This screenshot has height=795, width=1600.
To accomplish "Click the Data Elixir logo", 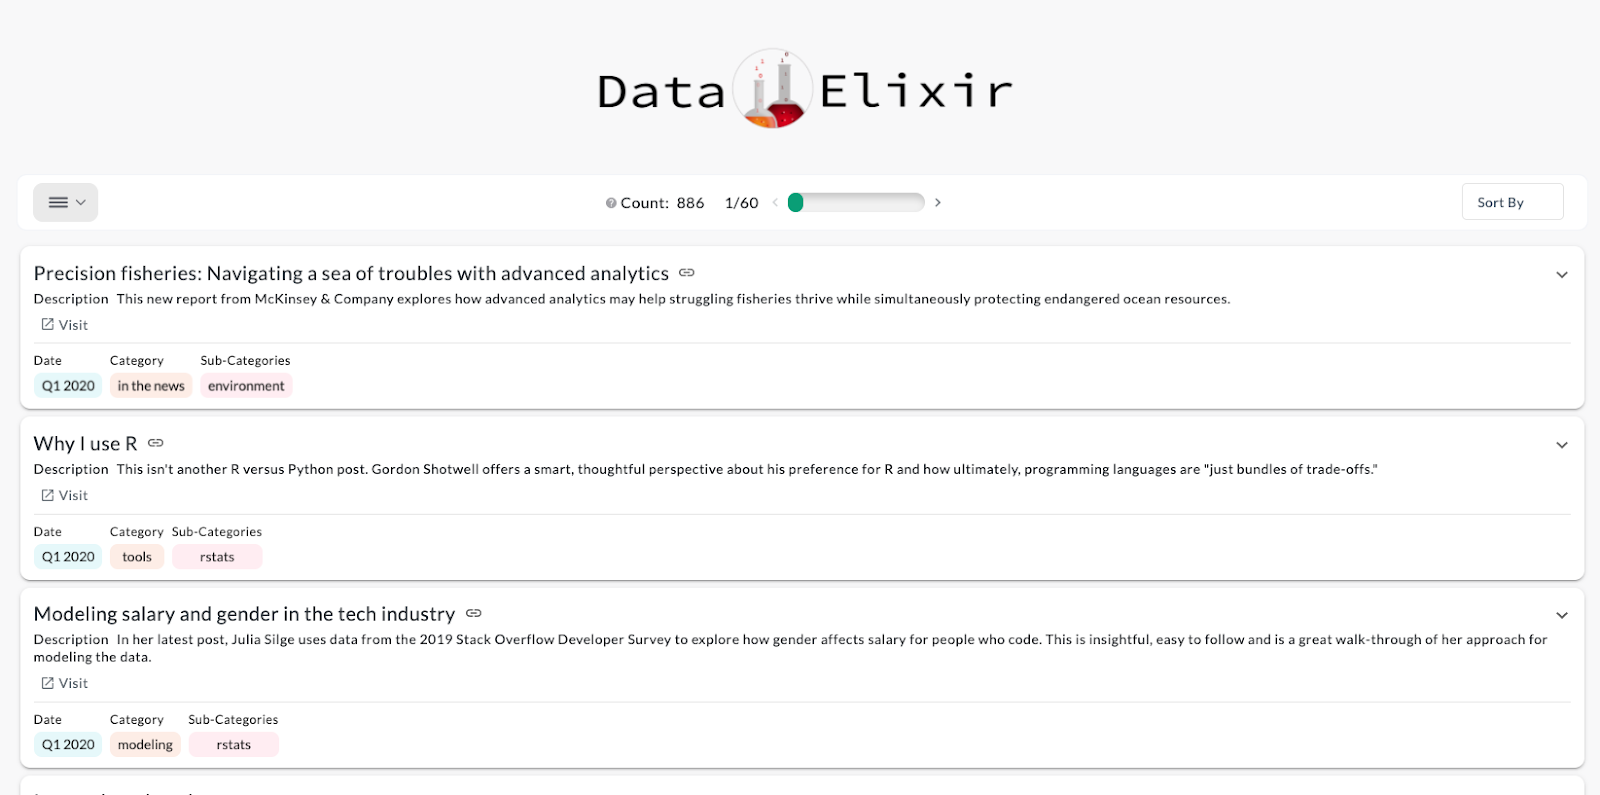I will 800,89.
